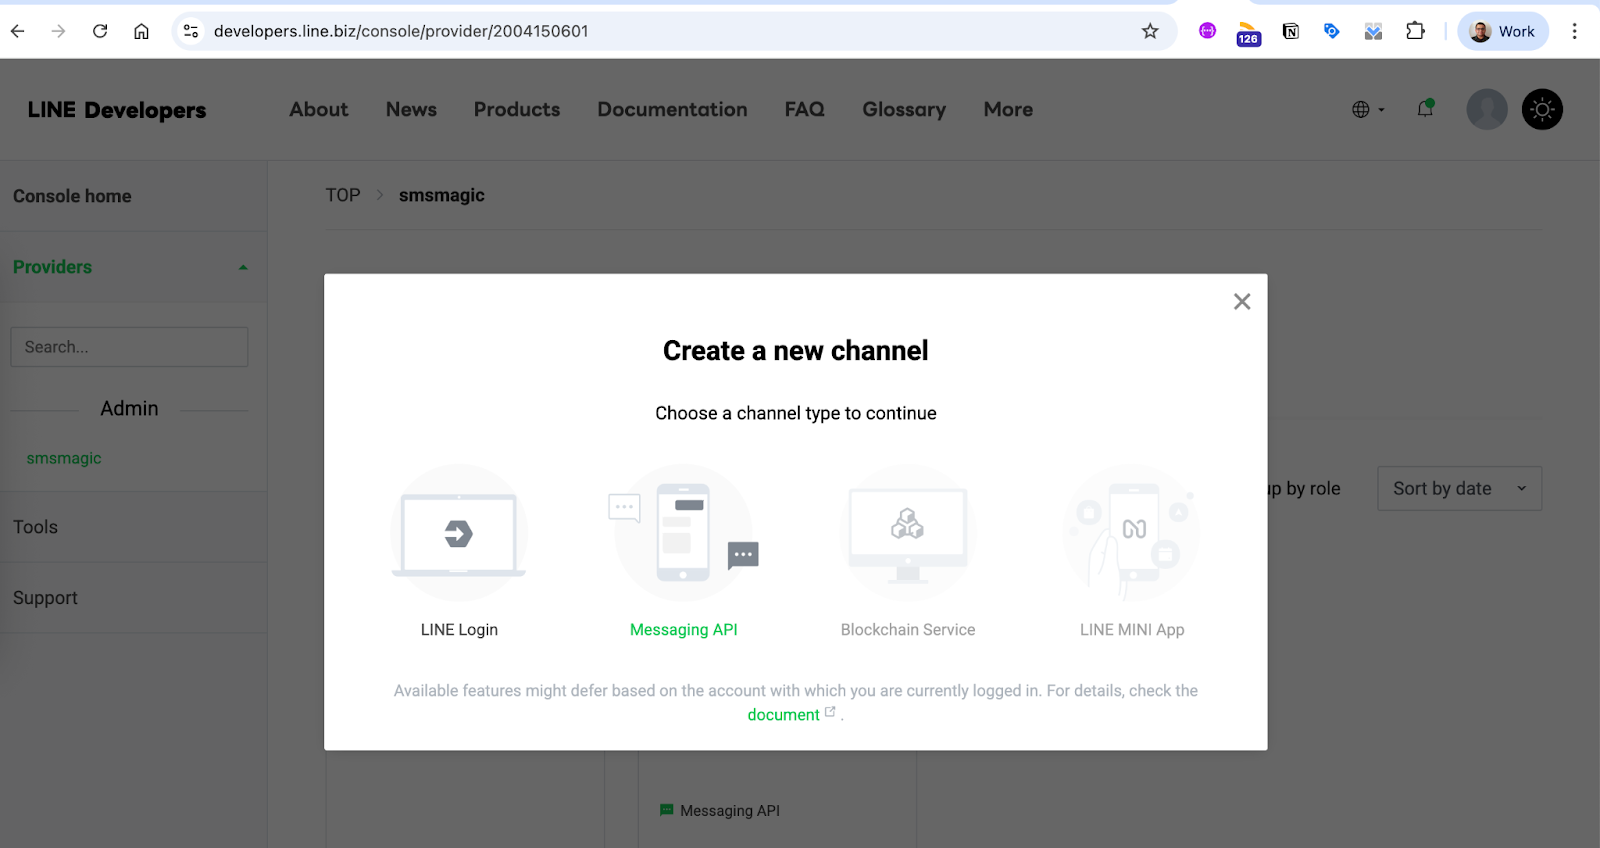
Task: Go to Console home
Action: (x=72, y=196)
